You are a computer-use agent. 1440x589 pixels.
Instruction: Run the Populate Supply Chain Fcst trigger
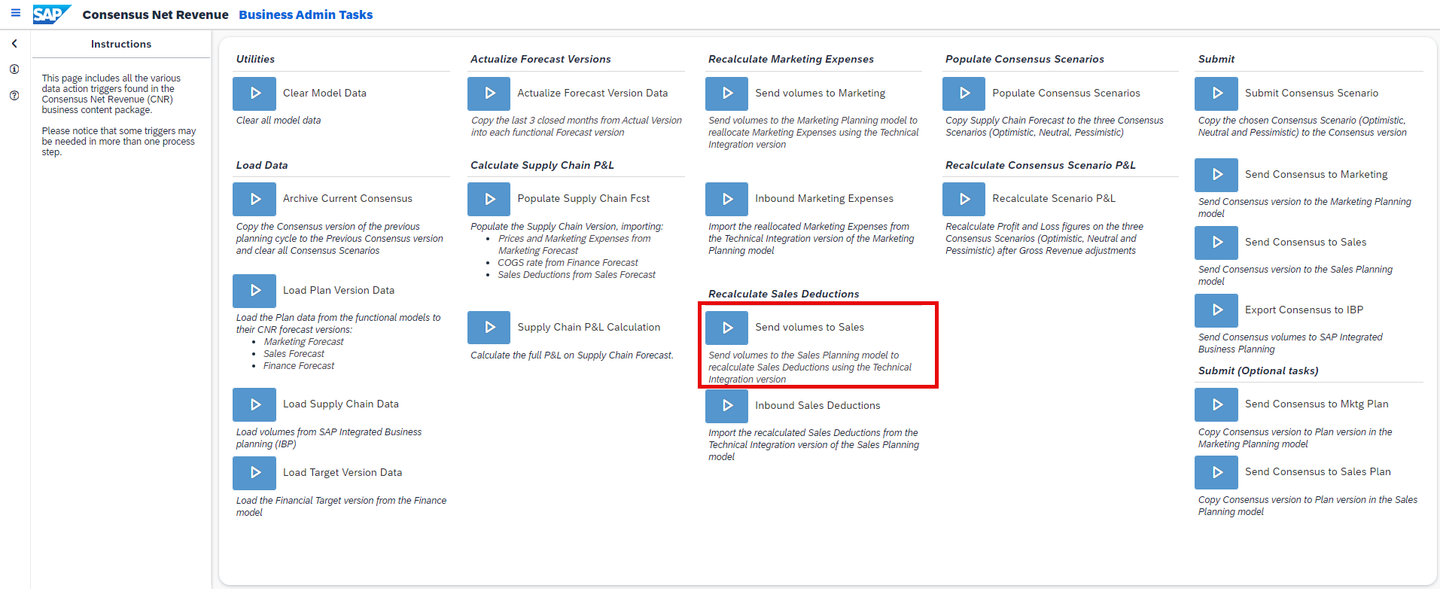click(x=489, y=199)
